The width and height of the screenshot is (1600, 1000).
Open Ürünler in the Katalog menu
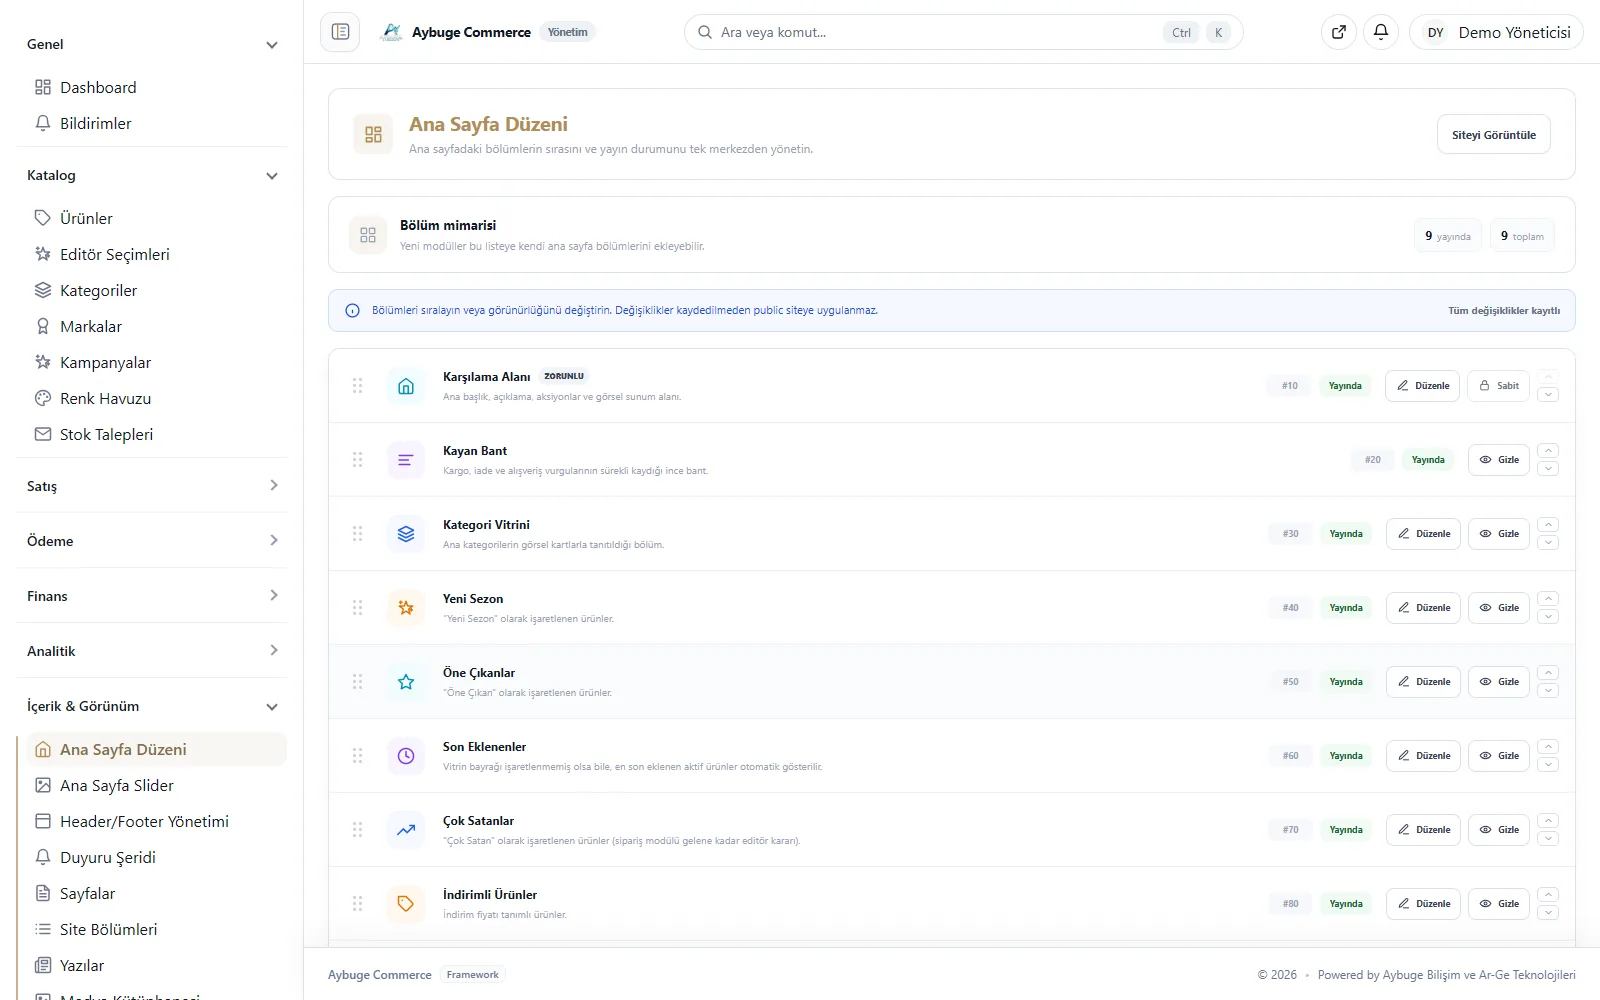click(x=156, y=218)
